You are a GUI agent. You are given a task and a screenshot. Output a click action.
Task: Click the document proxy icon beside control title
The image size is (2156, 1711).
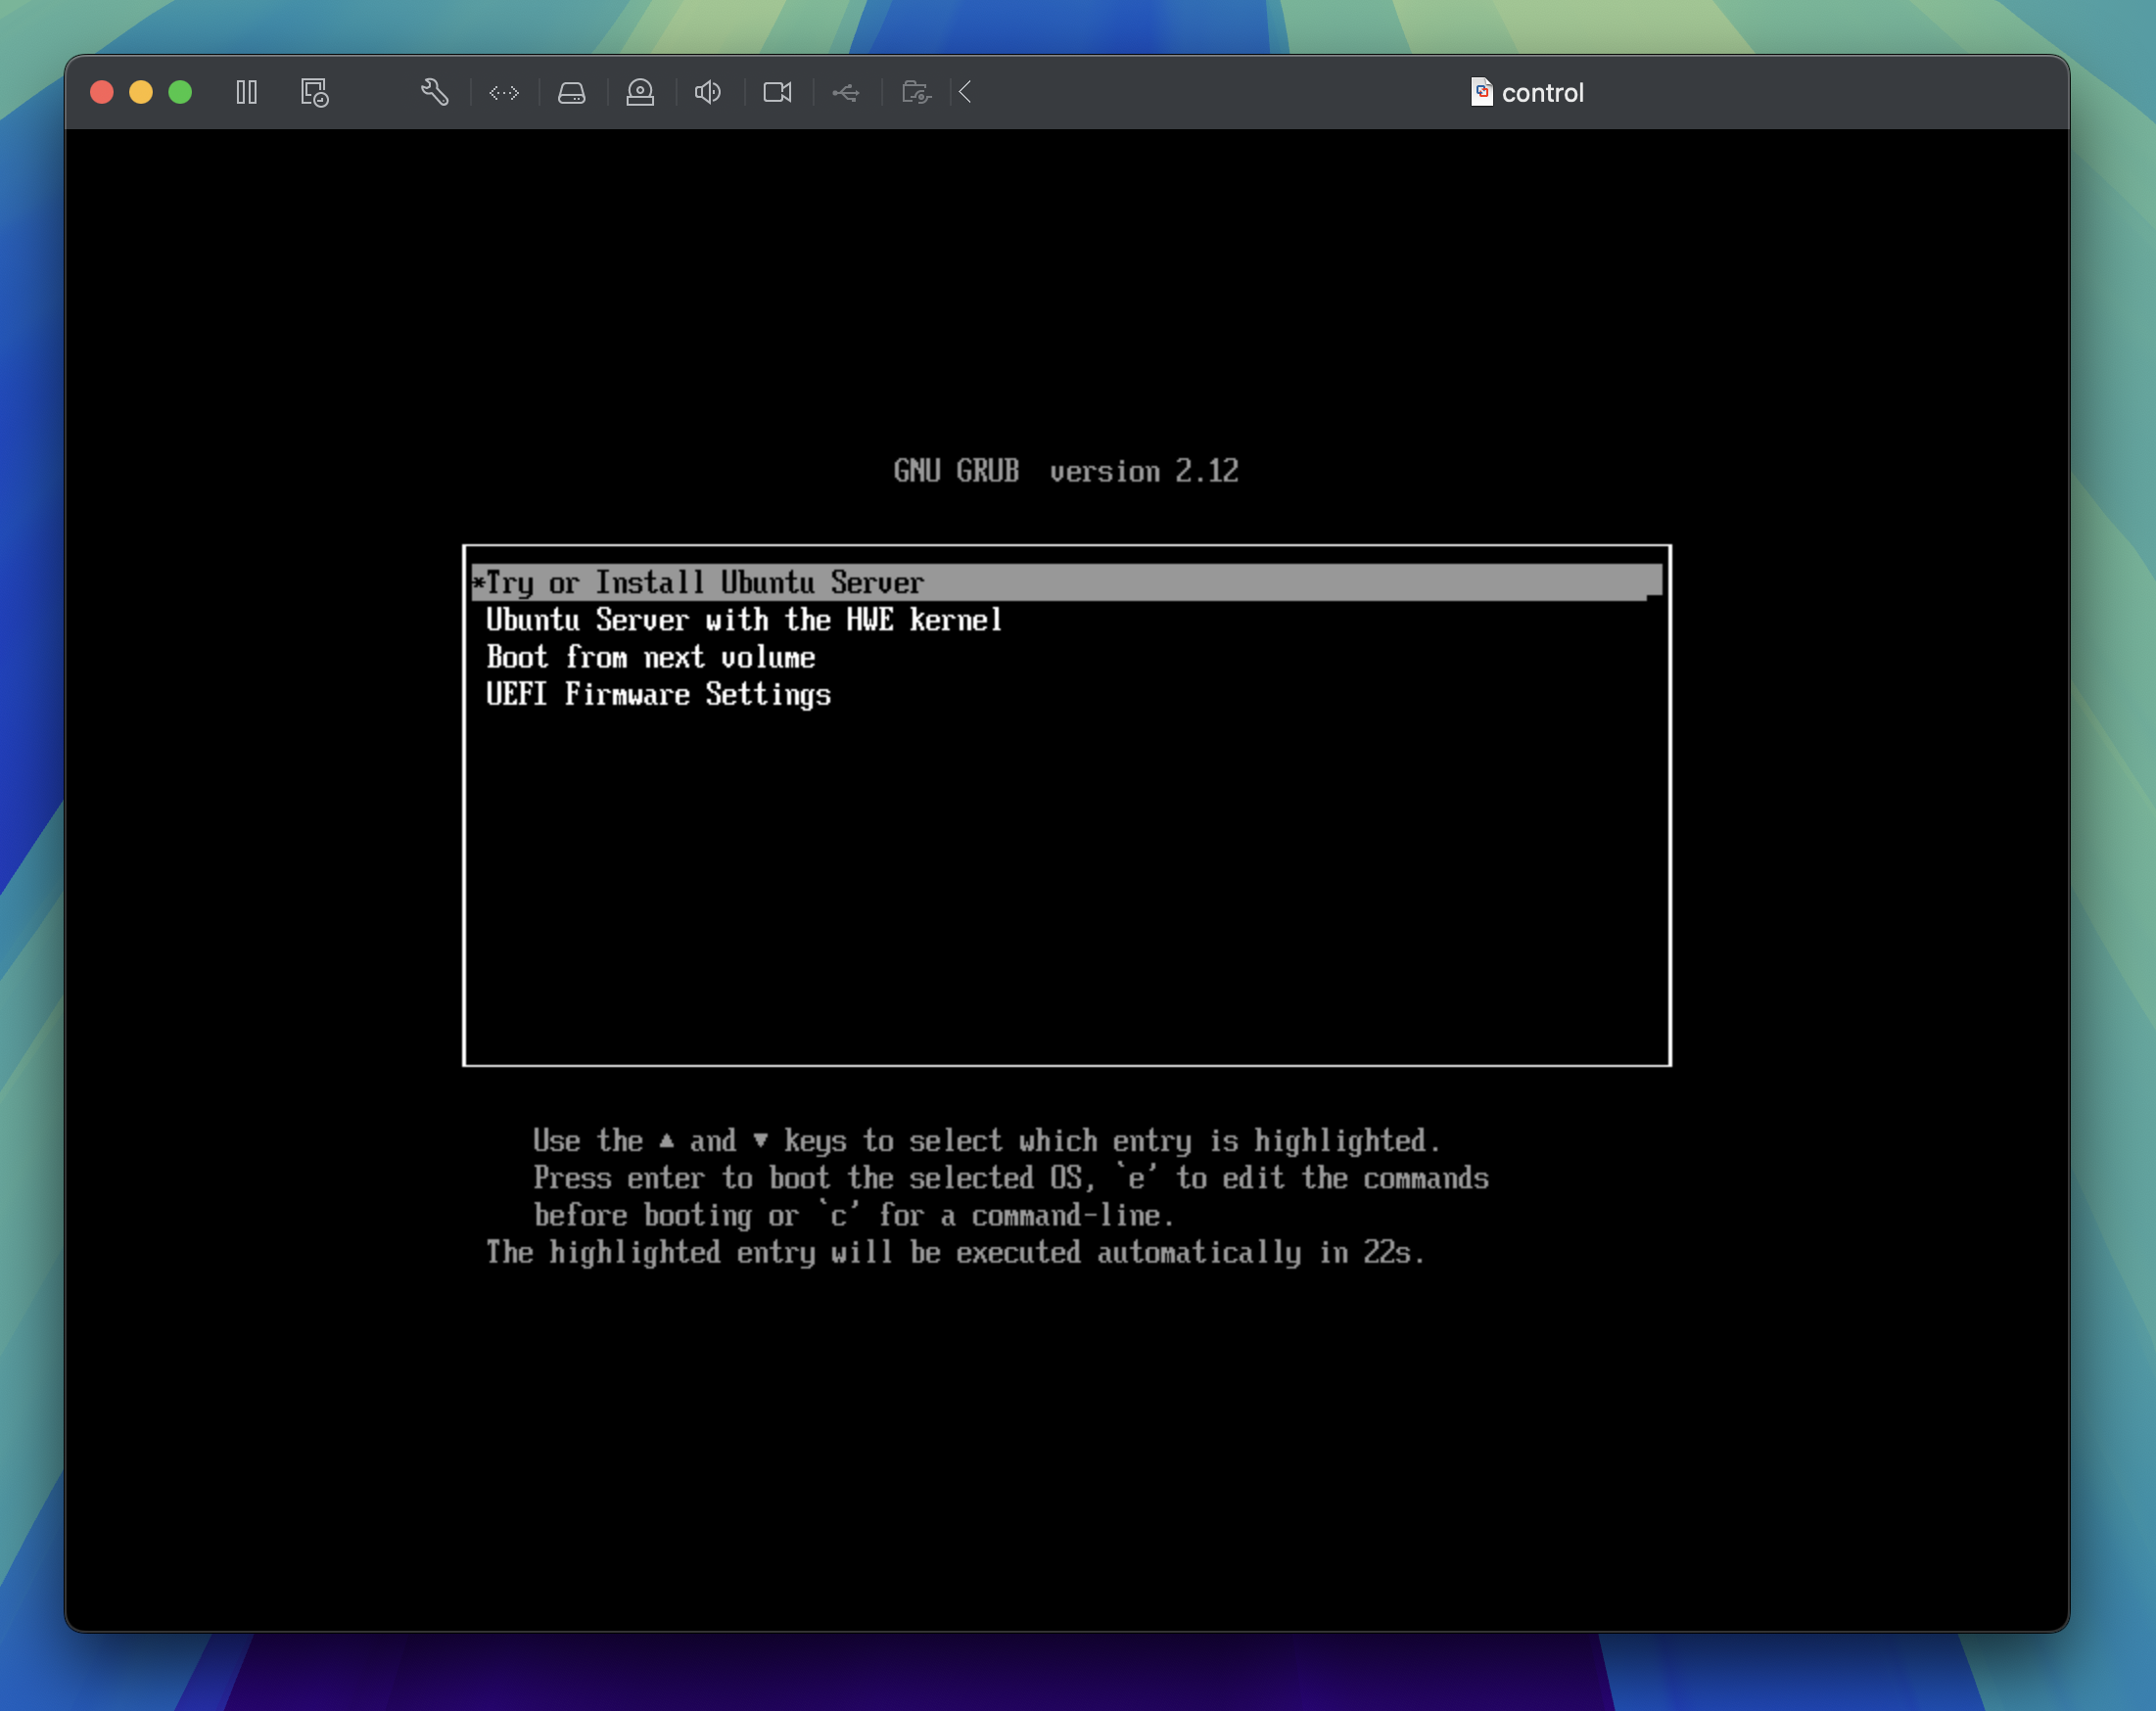click(1481, 92)
